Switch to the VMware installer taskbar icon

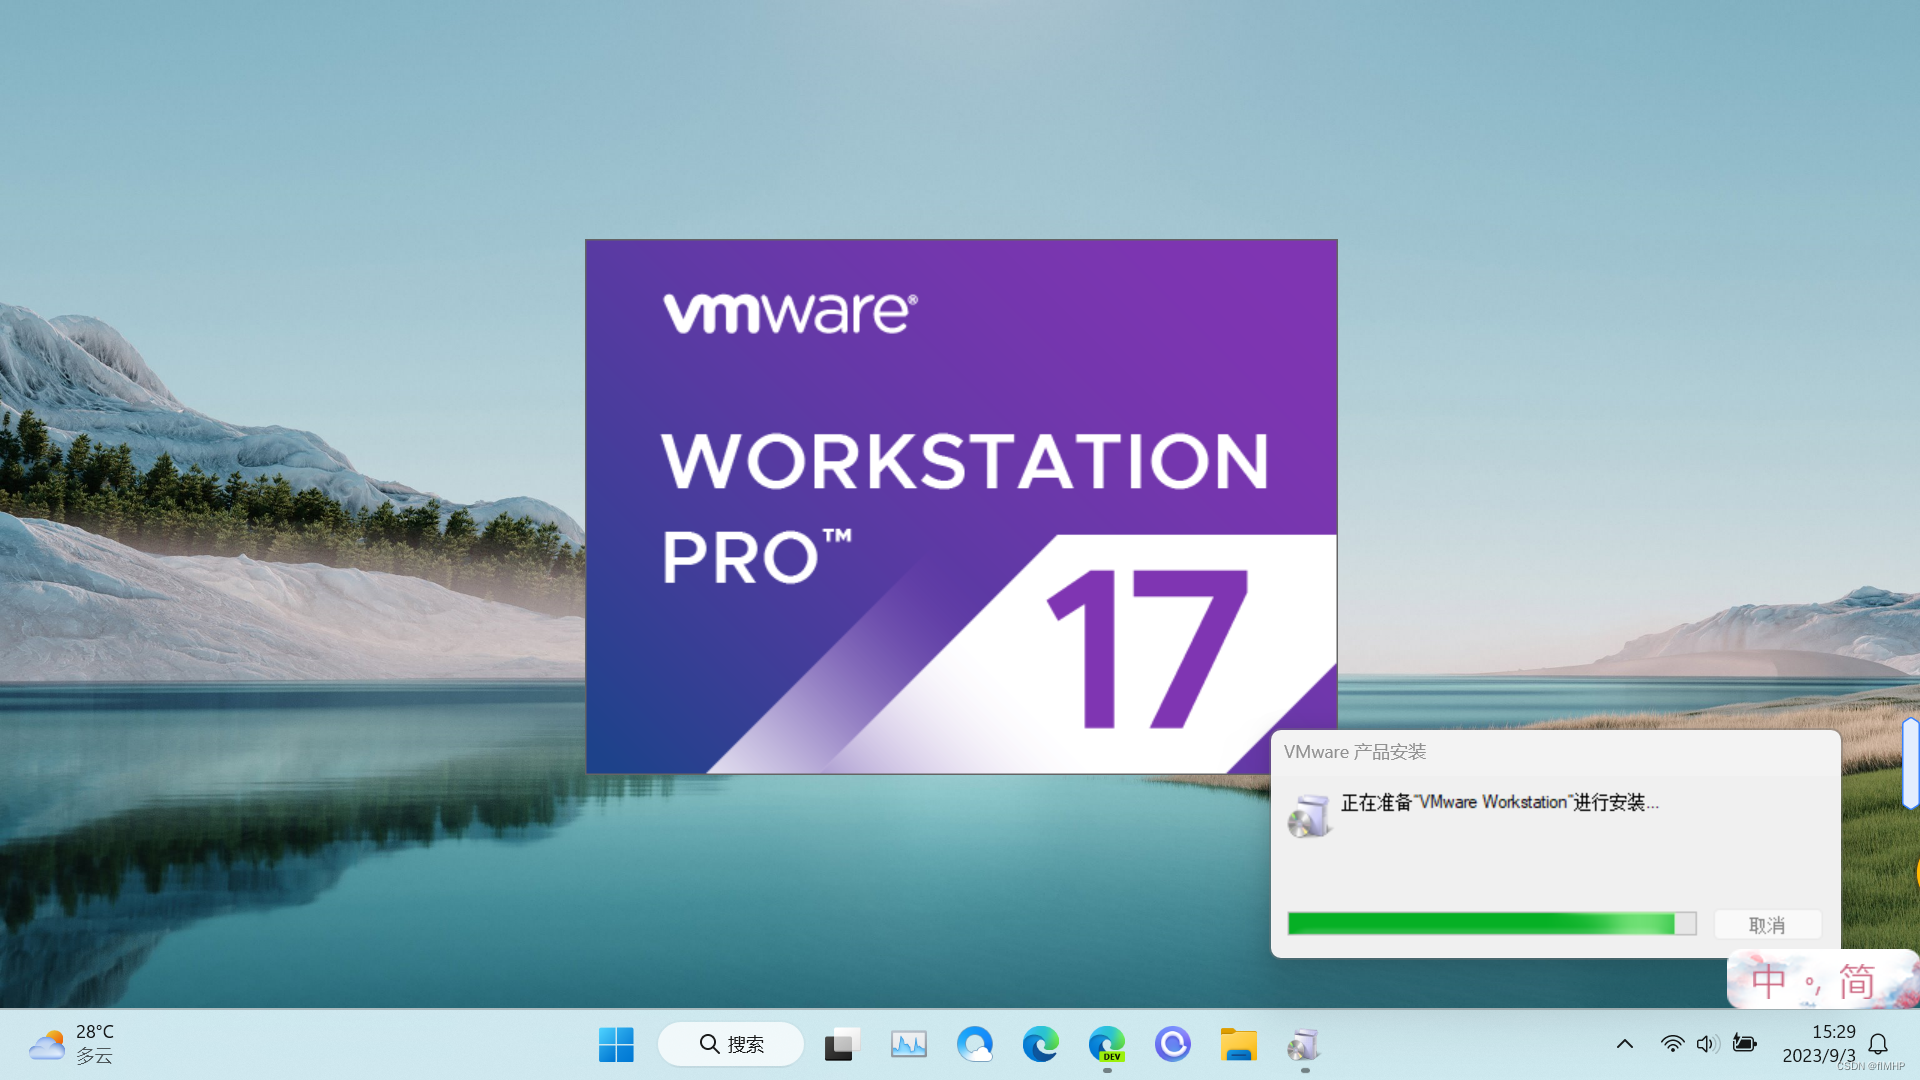coord(1304,1045)
